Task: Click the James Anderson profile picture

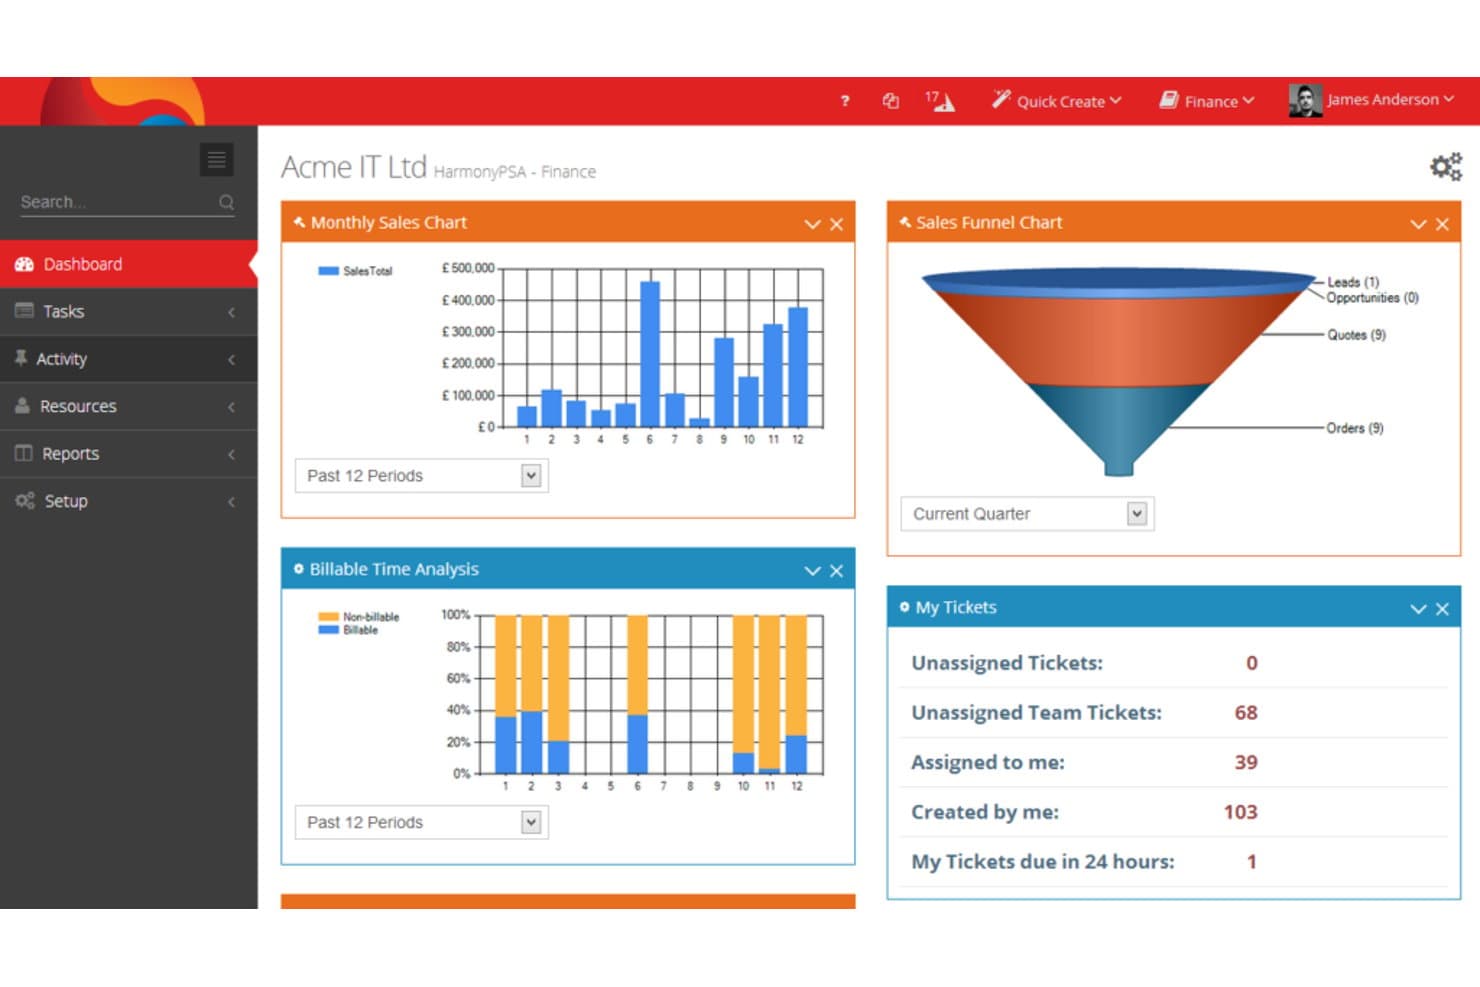Action: 1305,100
